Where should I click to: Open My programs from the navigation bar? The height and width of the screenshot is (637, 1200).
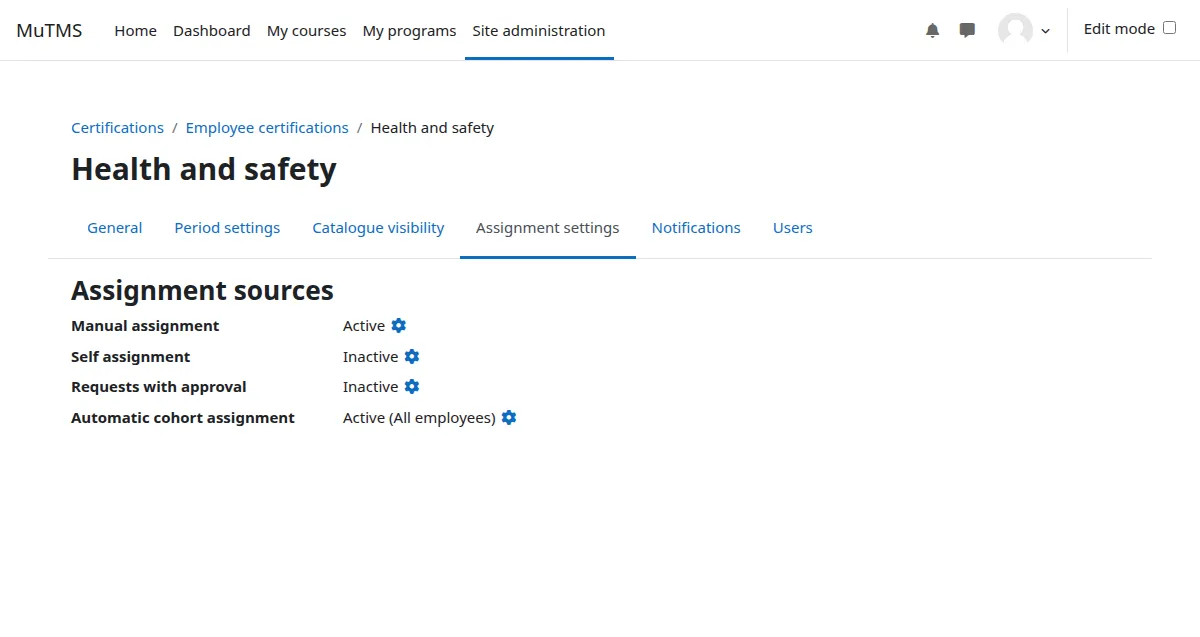point(409,30)
